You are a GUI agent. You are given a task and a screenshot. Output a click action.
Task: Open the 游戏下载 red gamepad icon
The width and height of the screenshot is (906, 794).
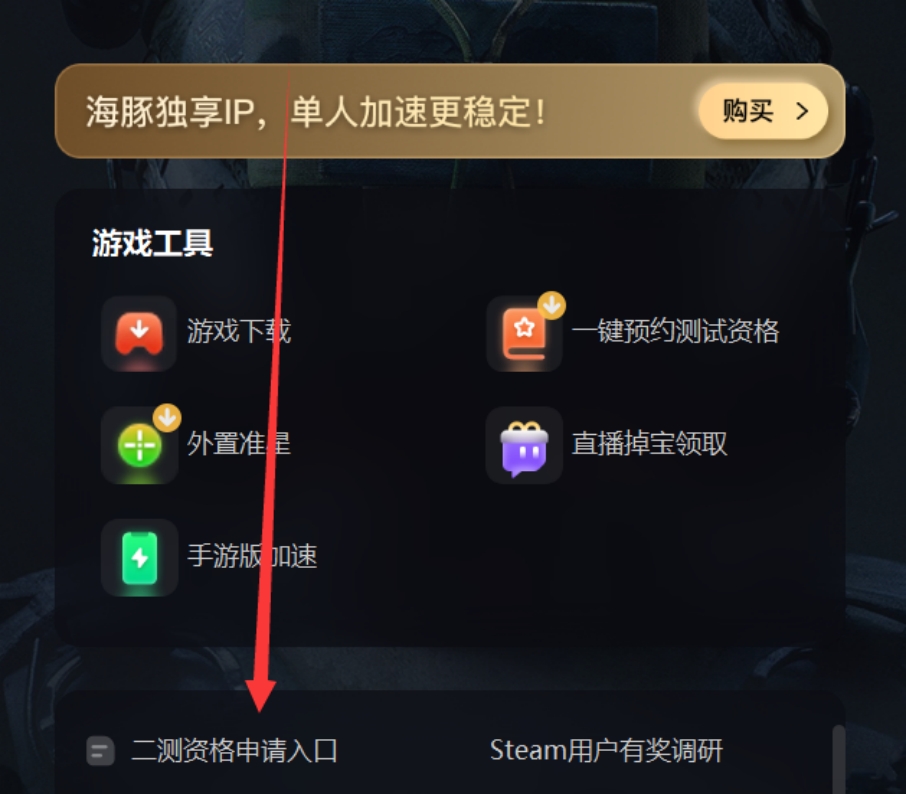tap(139, 333)
